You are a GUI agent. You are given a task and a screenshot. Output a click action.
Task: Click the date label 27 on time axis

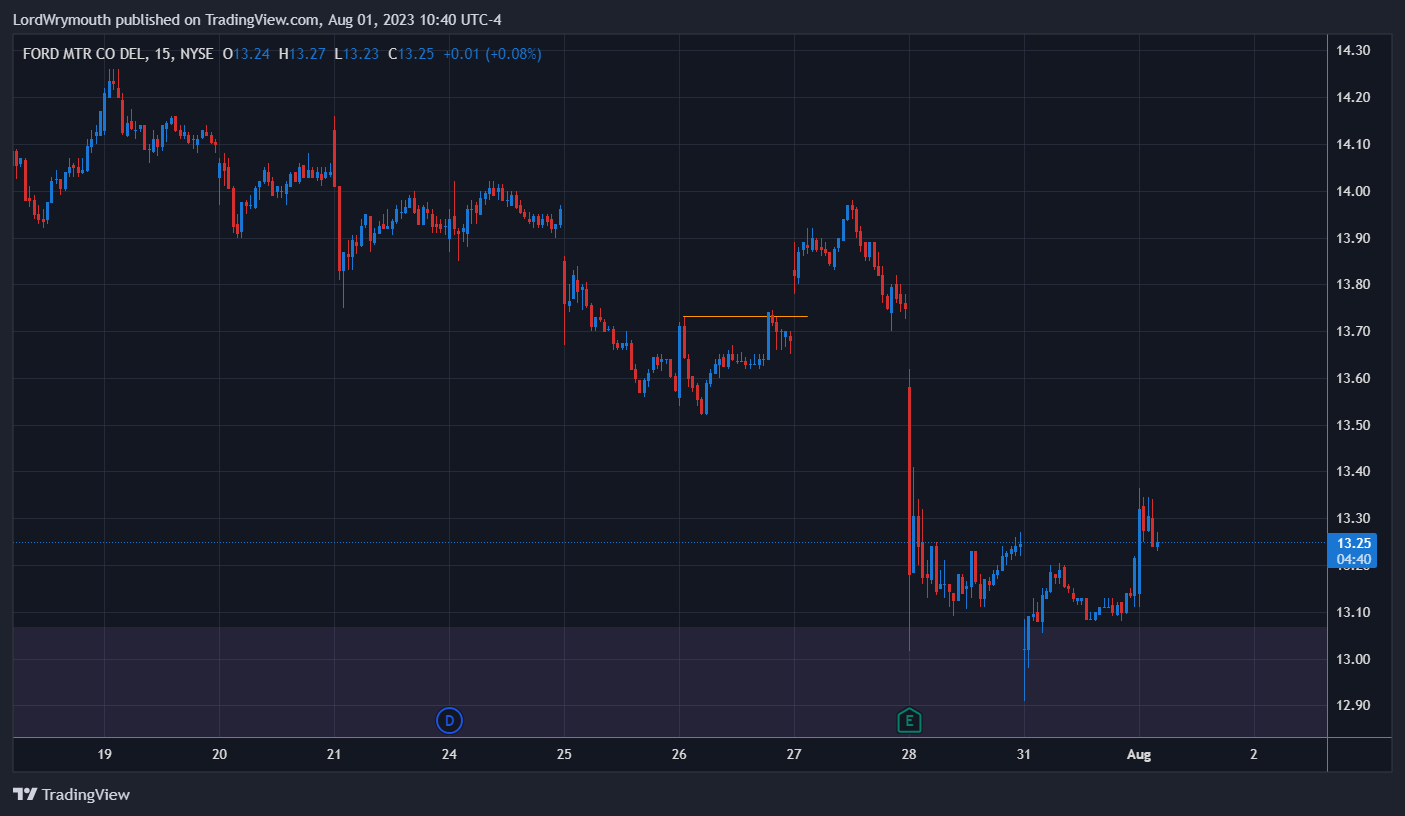794,755
